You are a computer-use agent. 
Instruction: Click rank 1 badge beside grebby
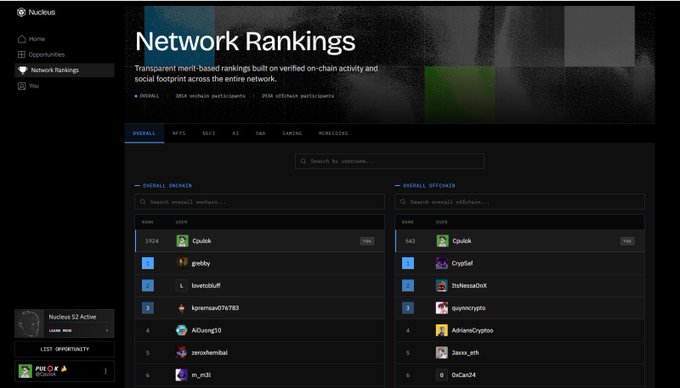(x=148, y=263)
